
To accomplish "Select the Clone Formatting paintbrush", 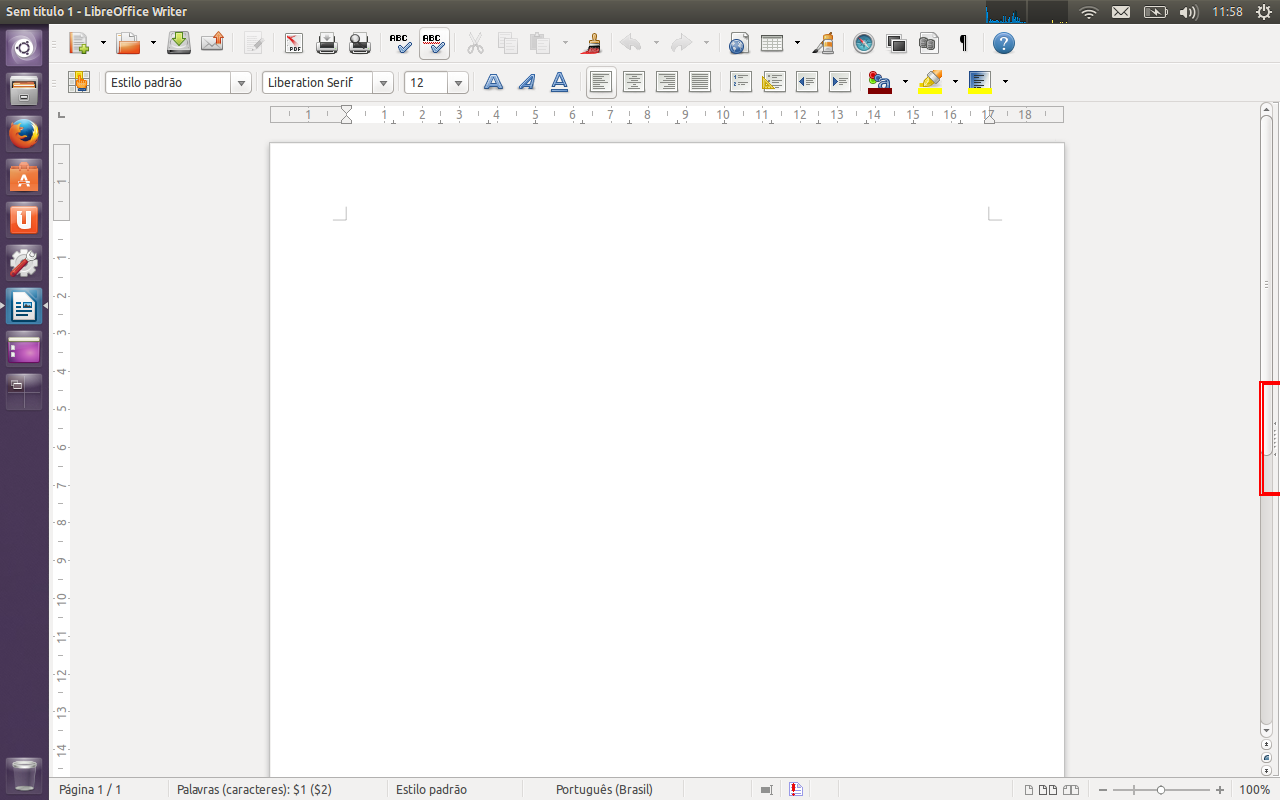I will click(592, 43).
